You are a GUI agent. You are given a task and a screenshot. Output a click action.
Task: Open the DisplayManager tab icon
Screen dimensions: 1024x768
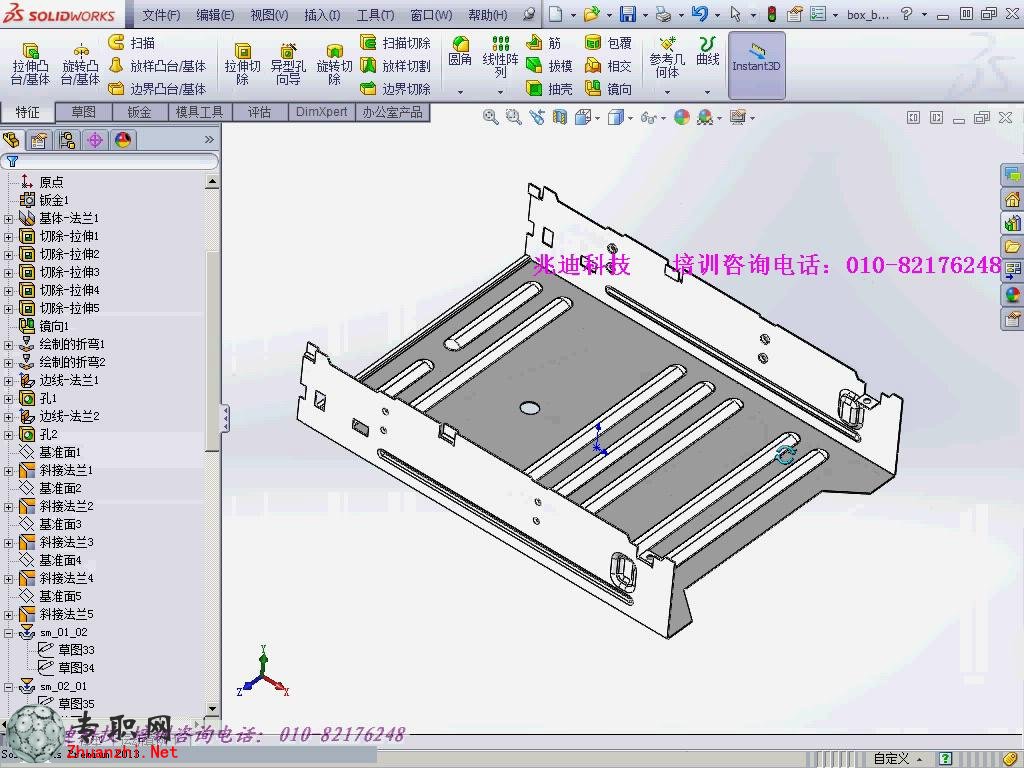[x=123, y=140]
